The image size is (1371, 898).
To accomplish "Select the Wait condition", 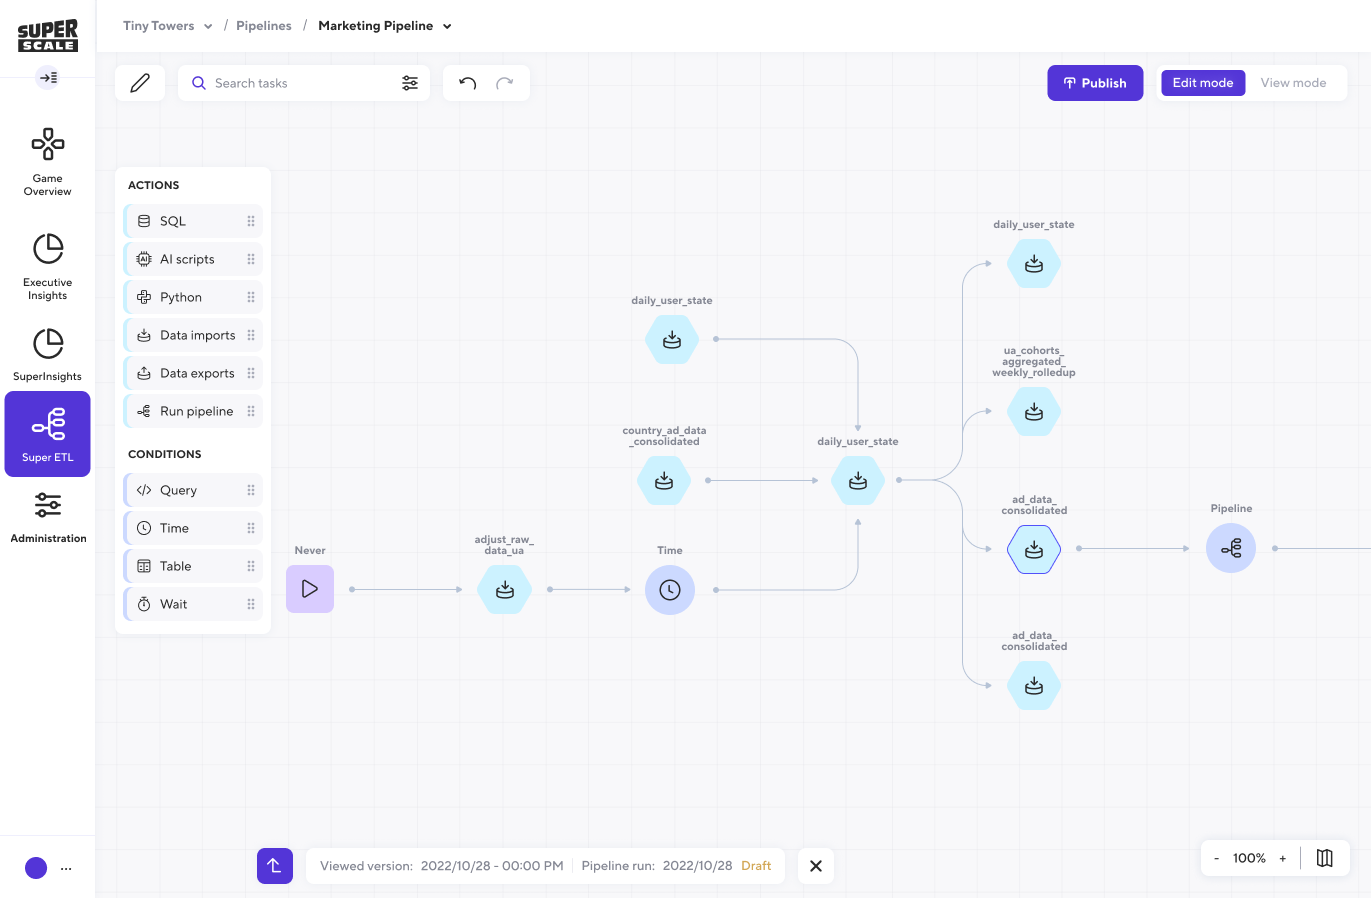I will click(193, 604).
